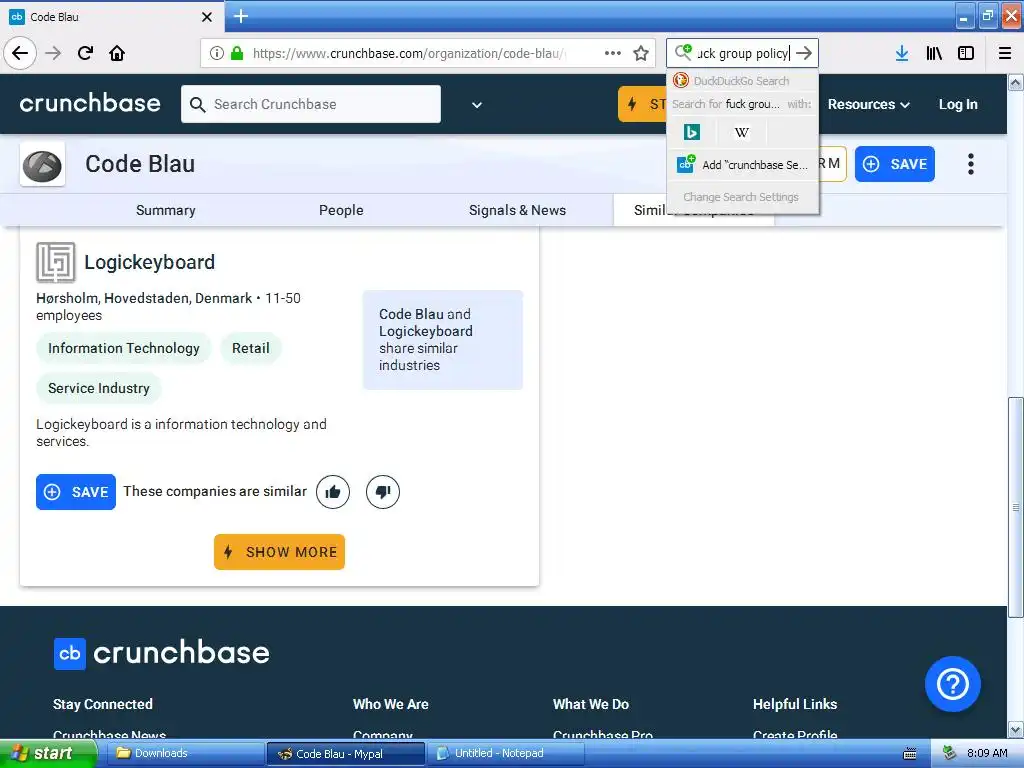1024x768 pixels.
Task: Add crunchbase Search engine
Action: (x=743, y=165)
